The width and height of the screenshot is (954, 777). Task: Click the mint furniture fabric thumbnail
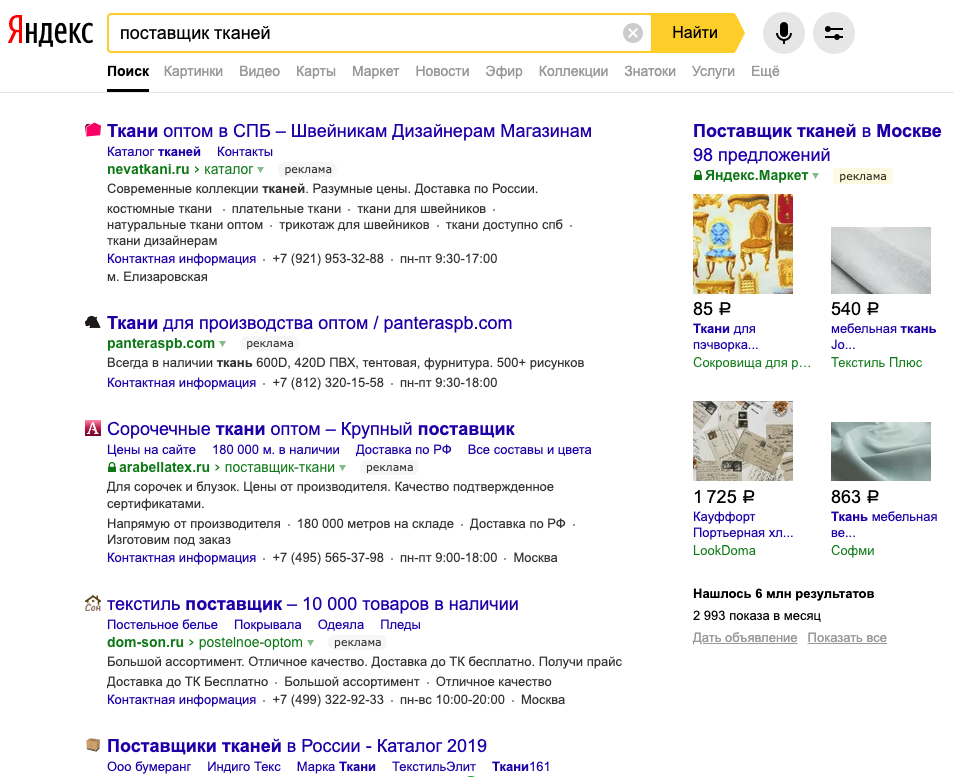881,451
